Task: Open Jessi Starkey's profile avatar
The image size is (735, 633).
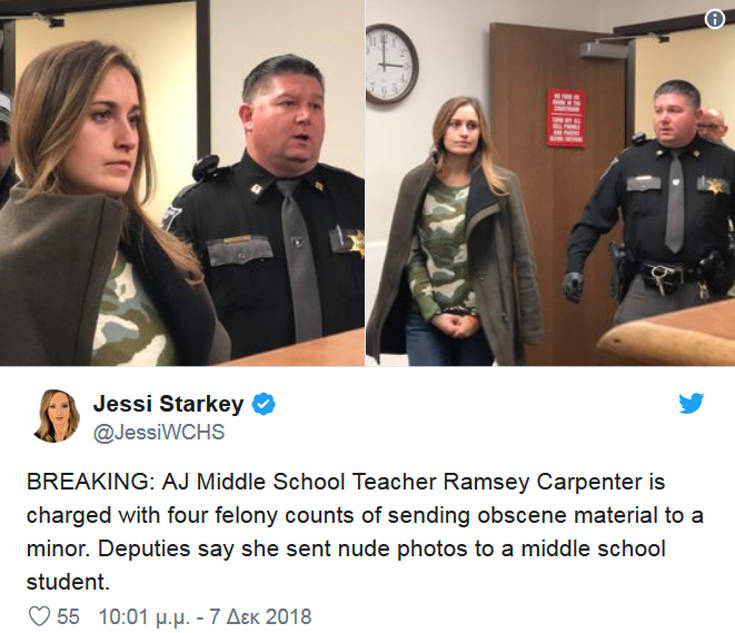Action: (57, 416)
